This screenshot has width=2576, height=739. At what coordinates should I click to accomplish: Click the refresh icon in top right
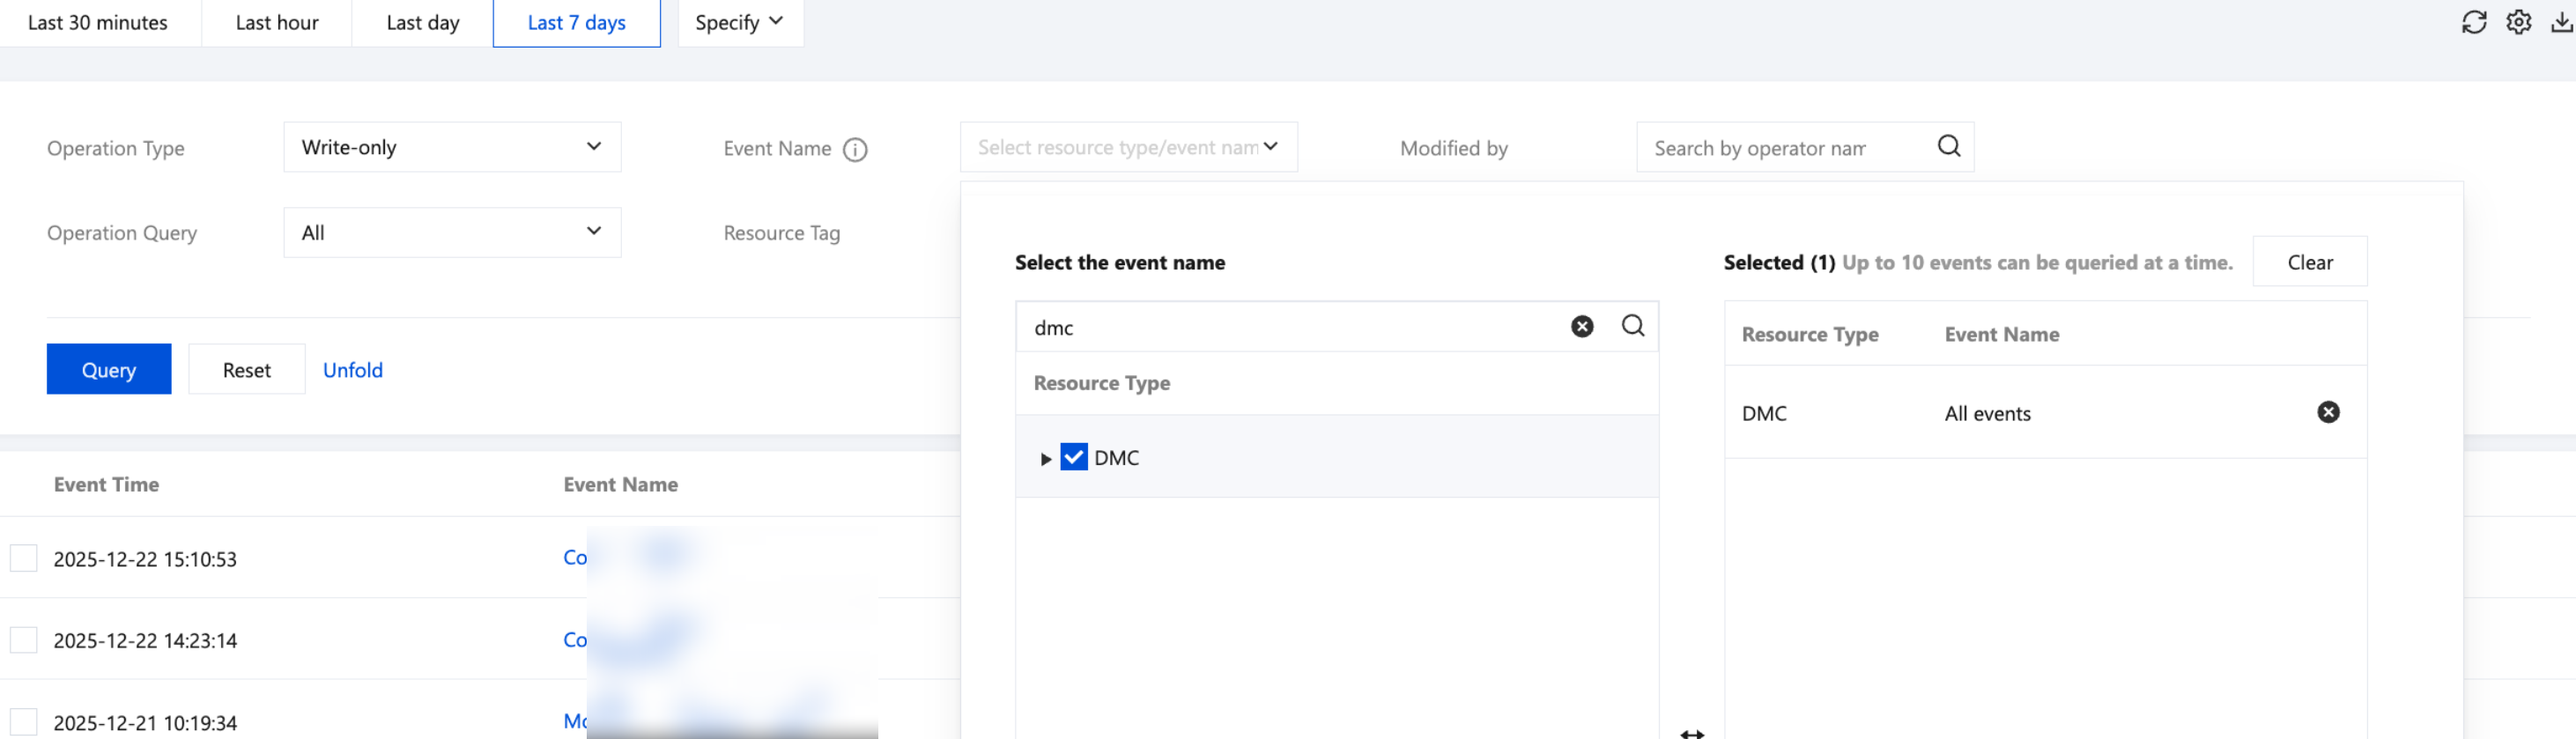pos(2473,22)
